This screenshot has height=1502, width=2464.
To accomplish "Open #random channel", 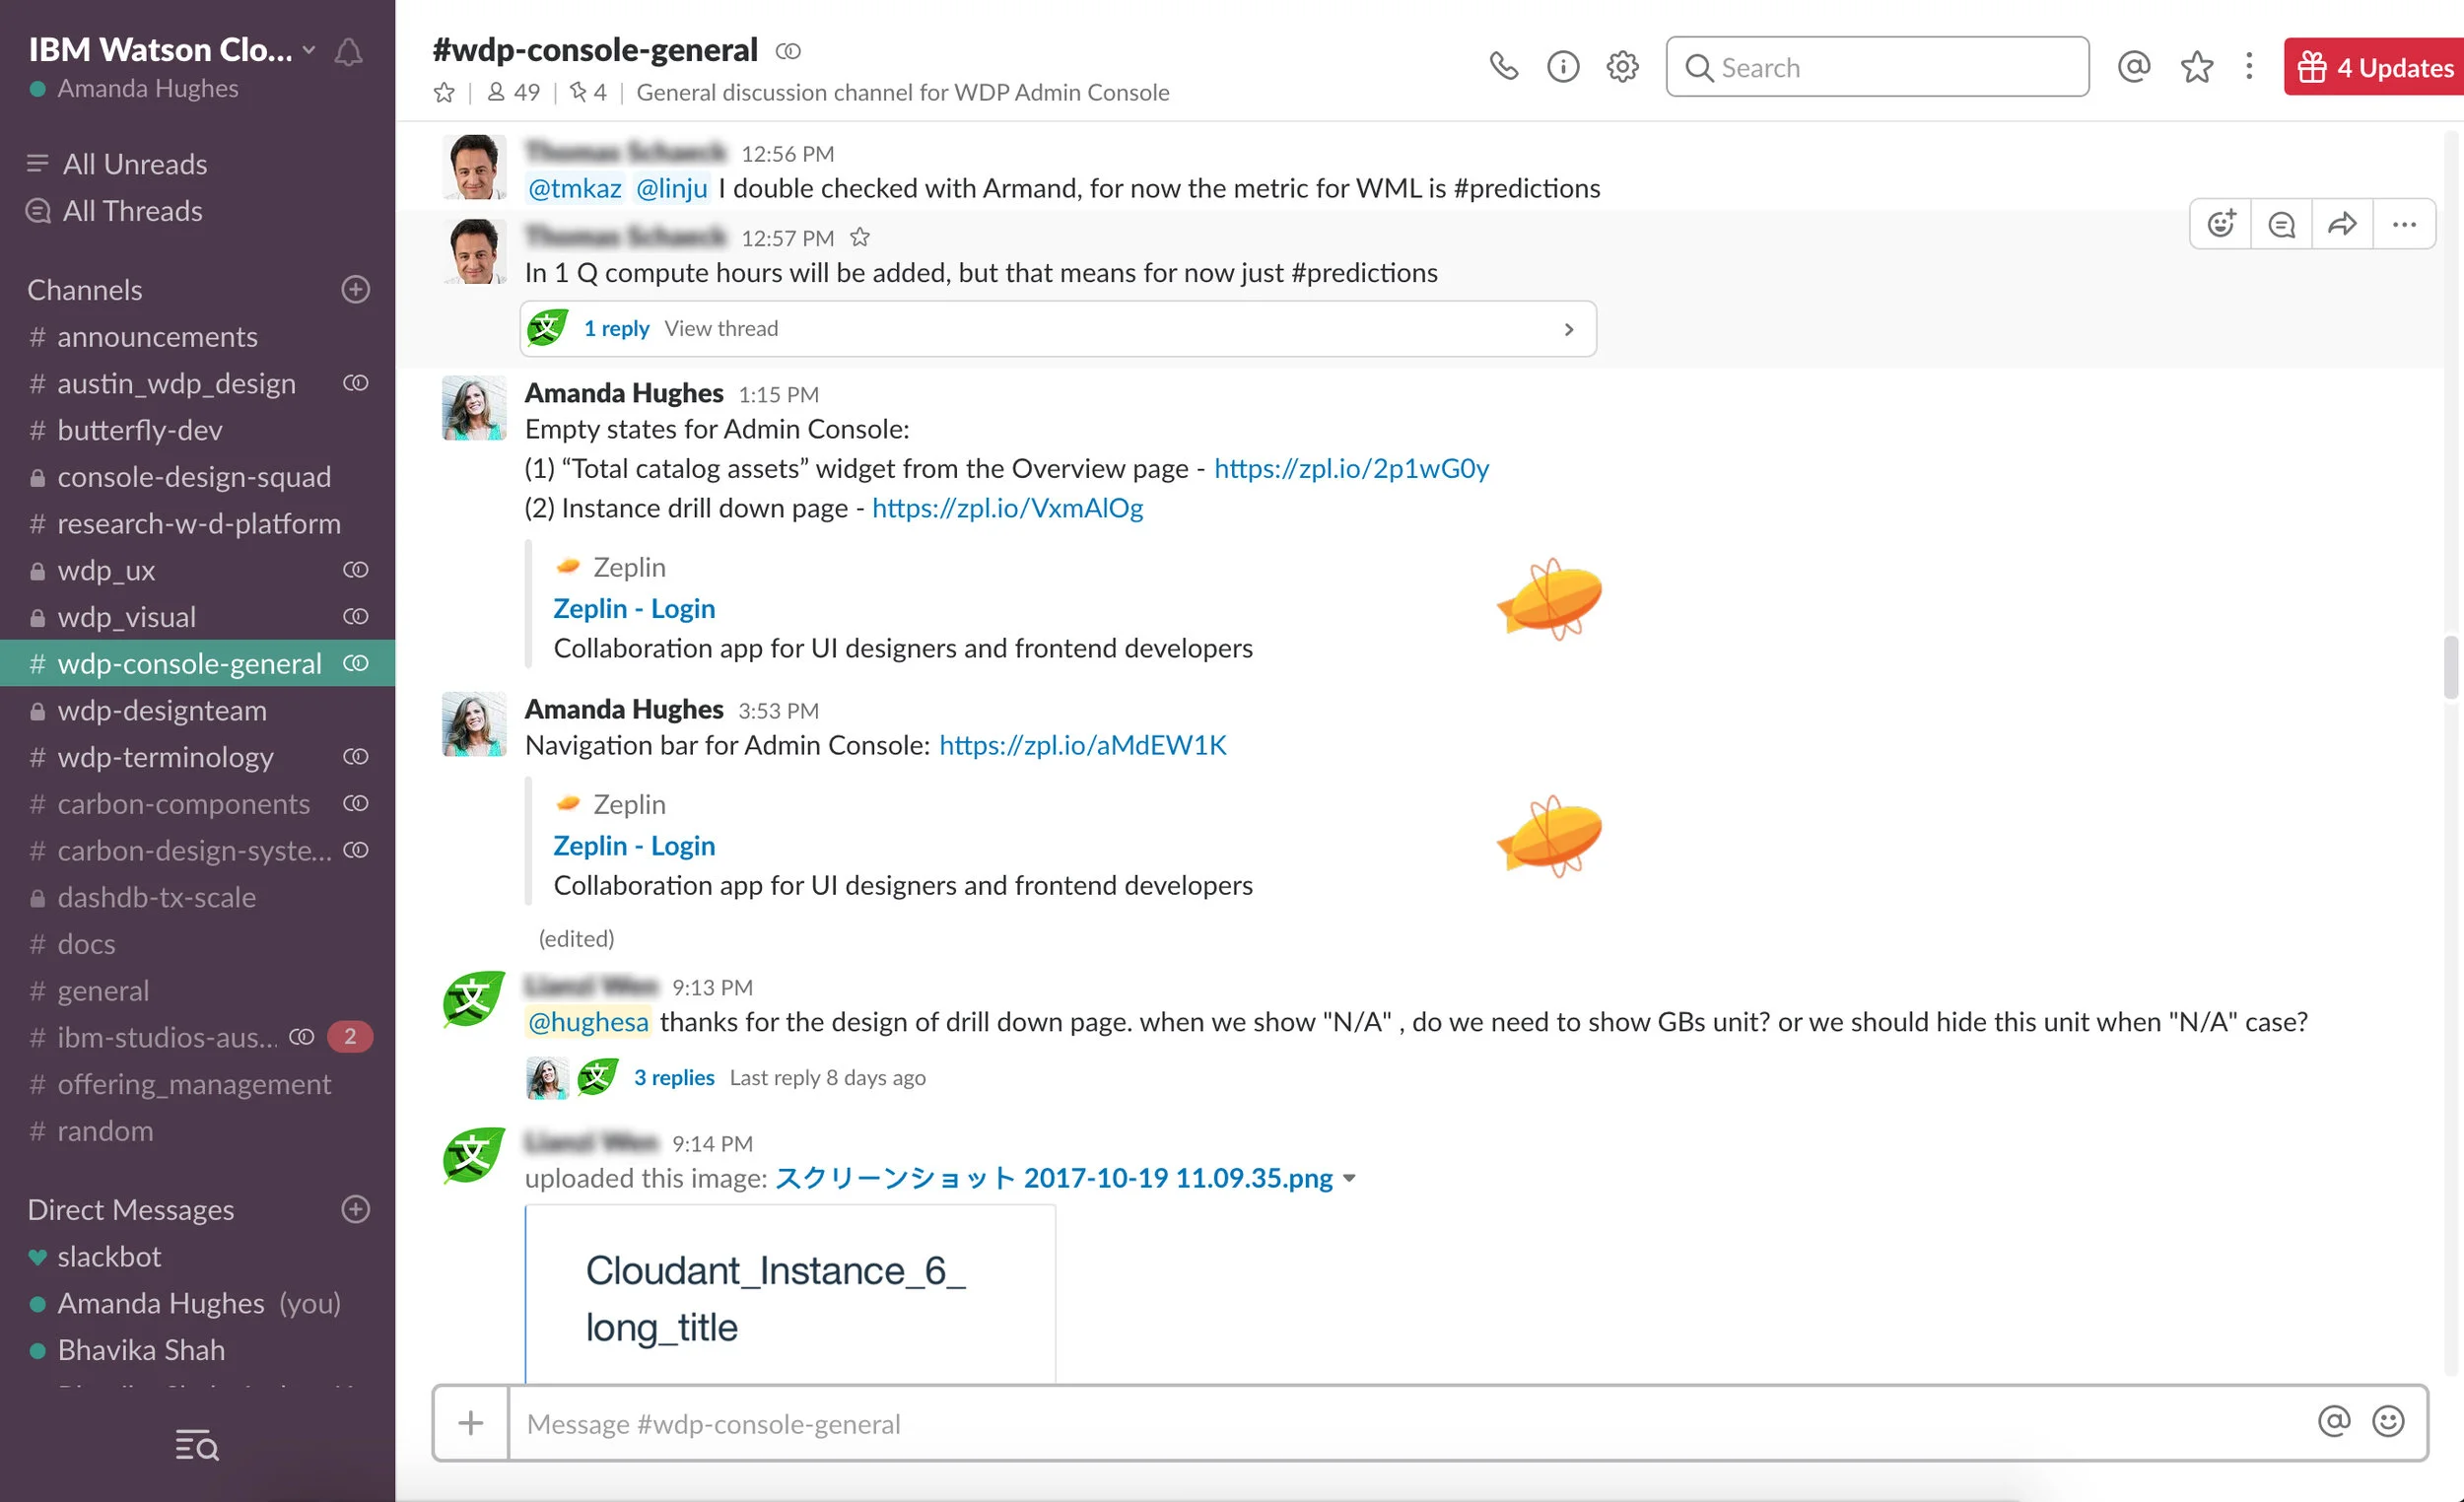I will point(198,1131).
